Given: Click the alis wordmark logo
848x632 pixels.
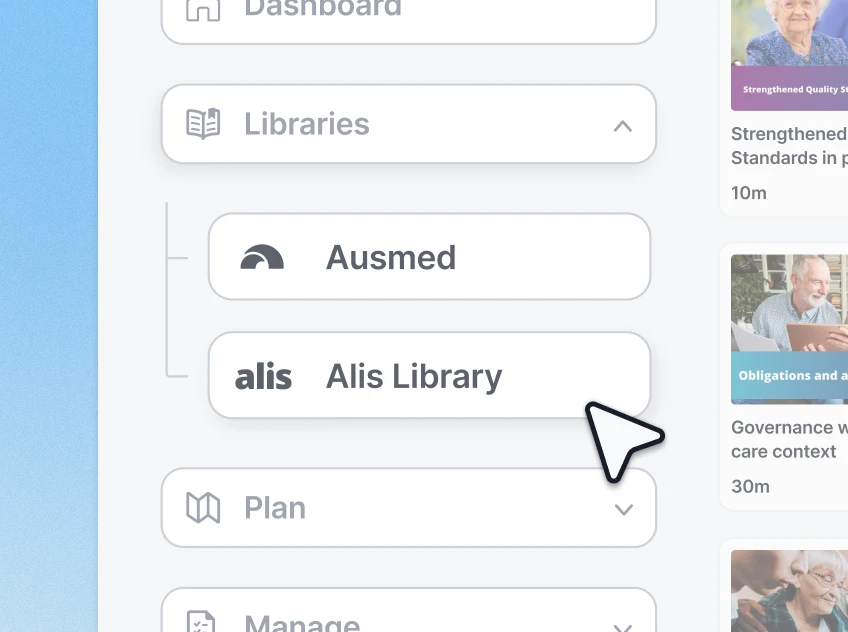Looking at the screenshot, I should tap(263, 376).
